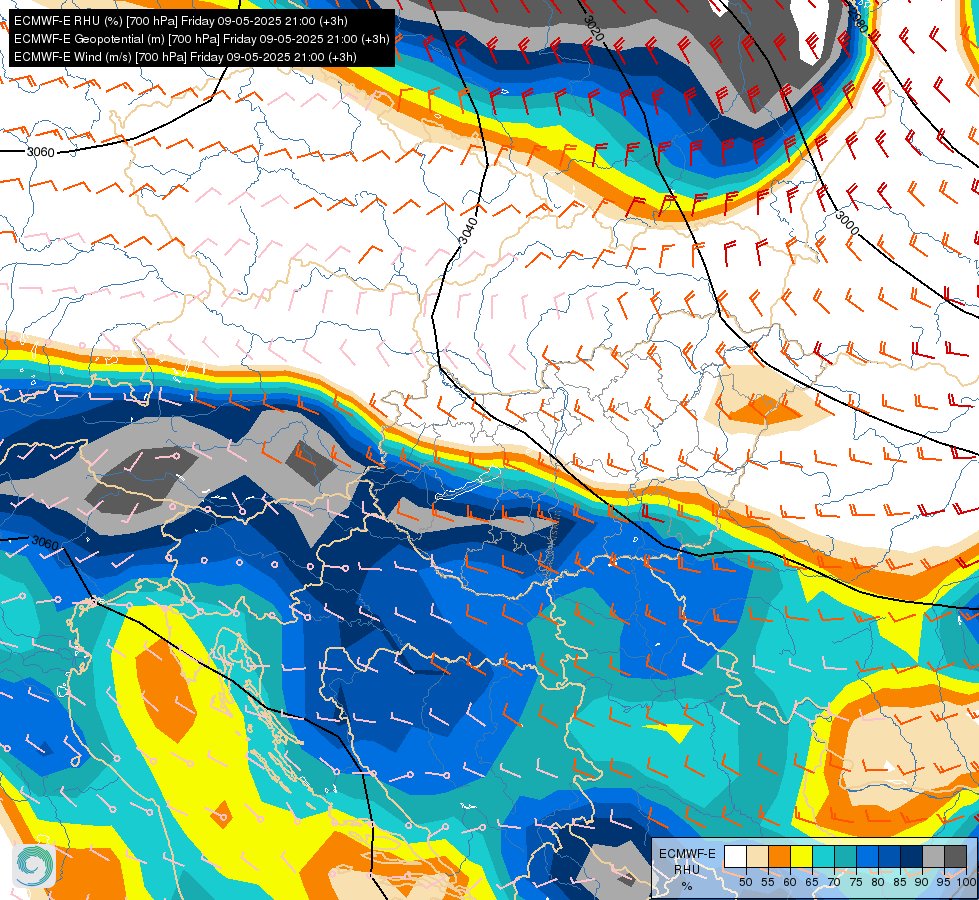The height and width of the screenshot is (900, 979).
Task: Click the ECMWF-E Wind (m/s) title line
Action: click(x=185, y=57)
